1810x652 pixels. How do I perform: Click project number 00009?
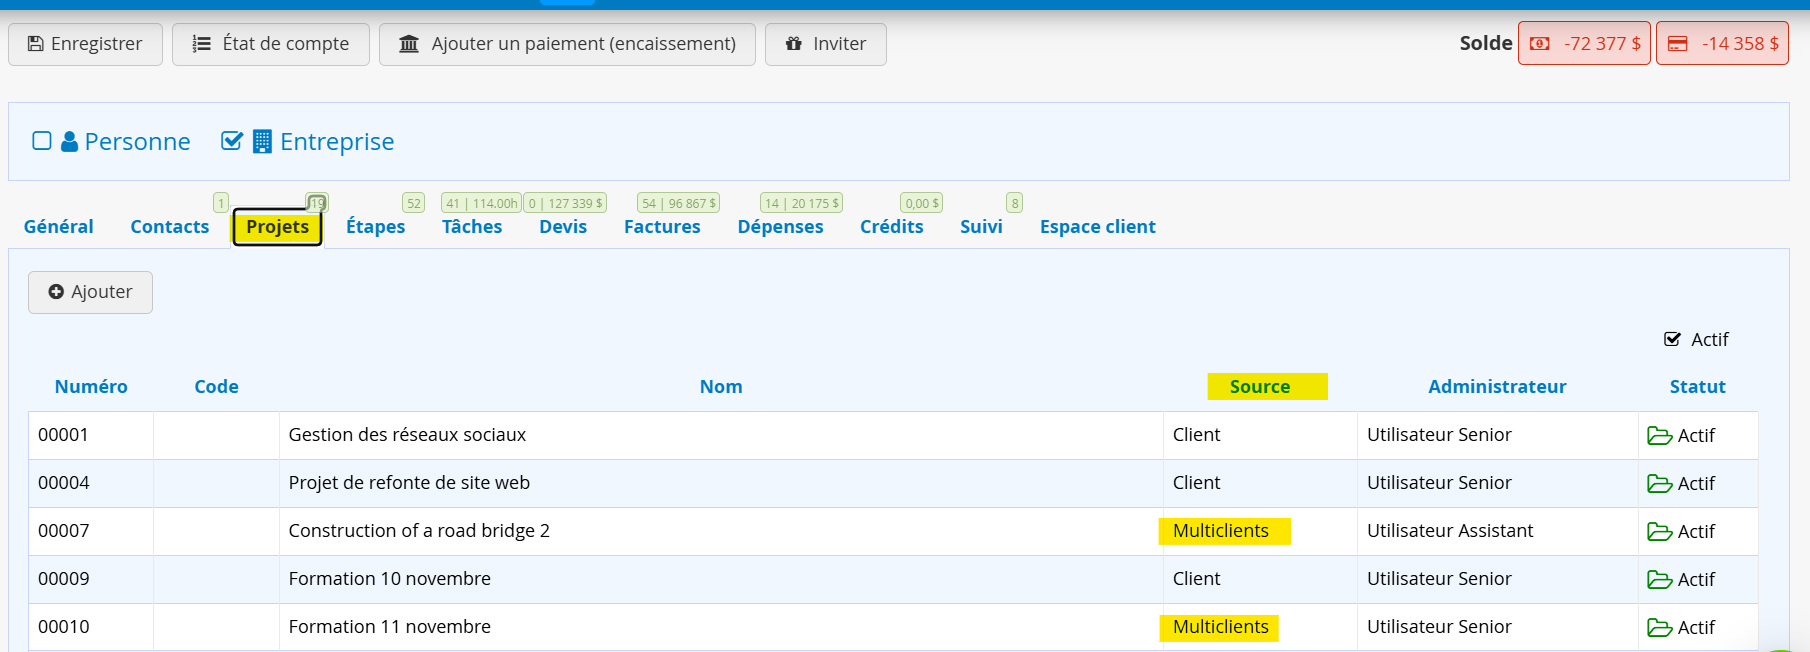(64, 579)
